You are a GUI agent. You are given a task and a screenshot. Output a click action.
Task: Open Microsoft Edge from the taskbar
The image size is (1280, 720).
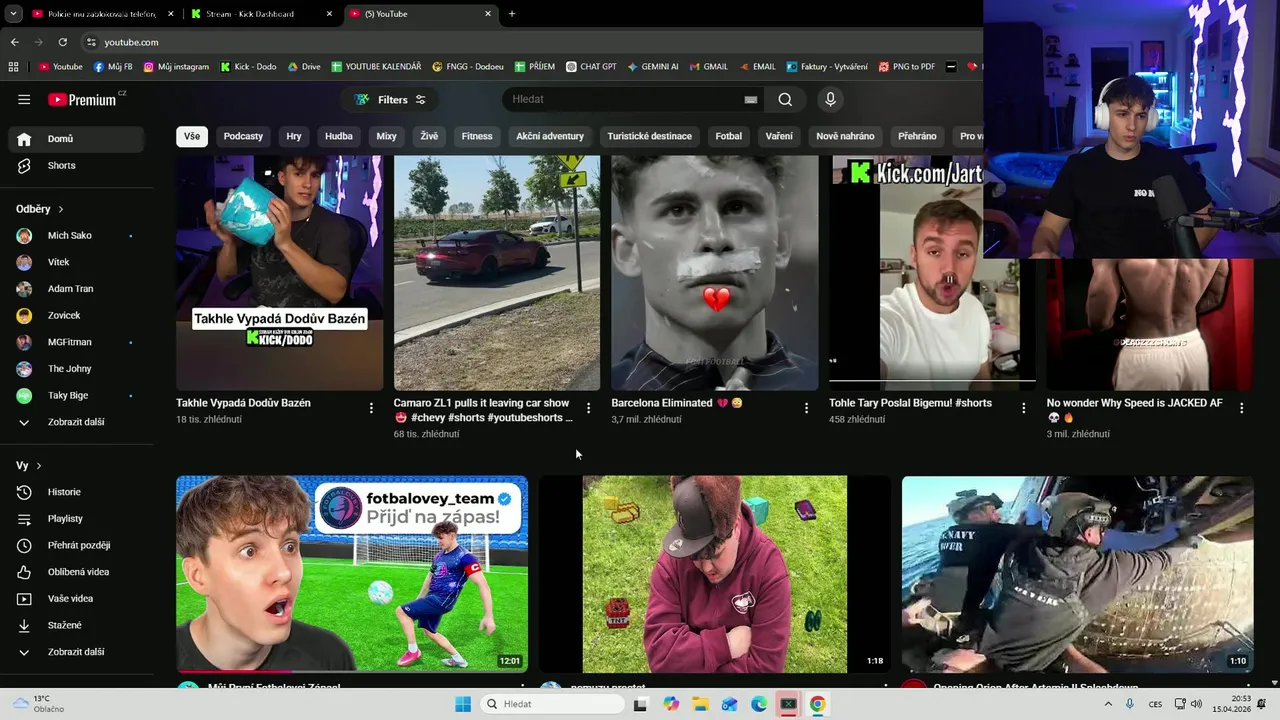pos(759,704)
